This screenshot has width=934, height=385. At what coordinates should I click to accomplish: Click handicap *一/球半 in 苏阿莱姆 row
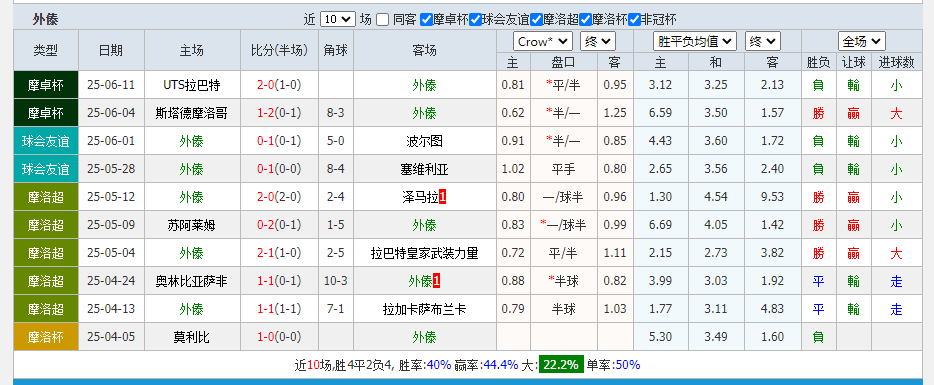tap(563, 225)
